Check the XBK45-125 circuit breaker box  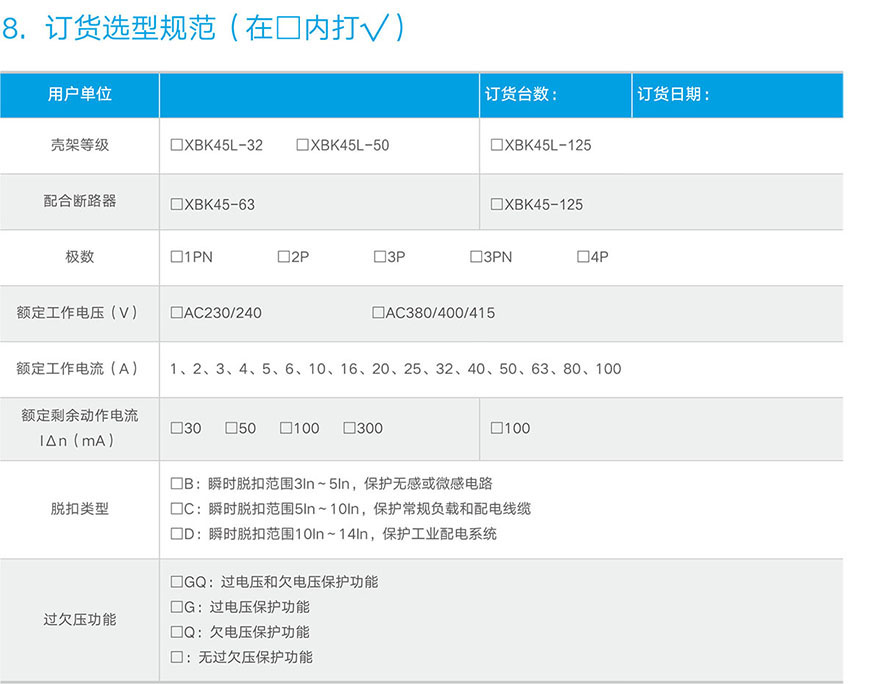497,204
